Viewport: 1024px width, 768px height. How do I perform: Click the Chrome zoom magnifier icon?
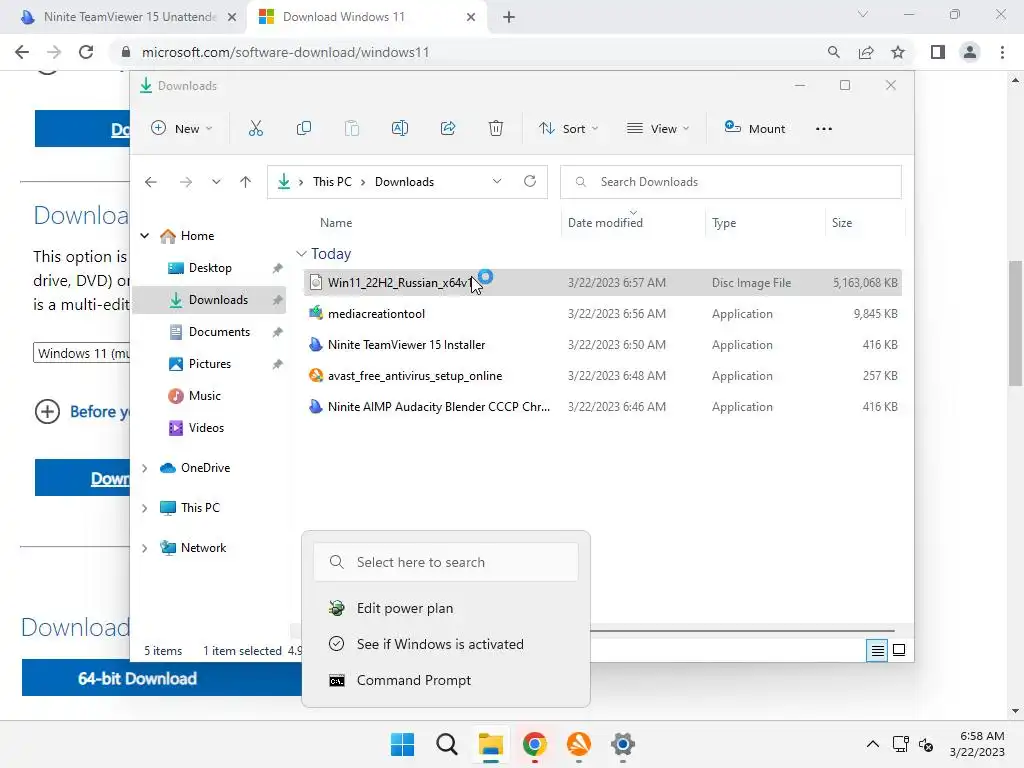pos(833,52)
